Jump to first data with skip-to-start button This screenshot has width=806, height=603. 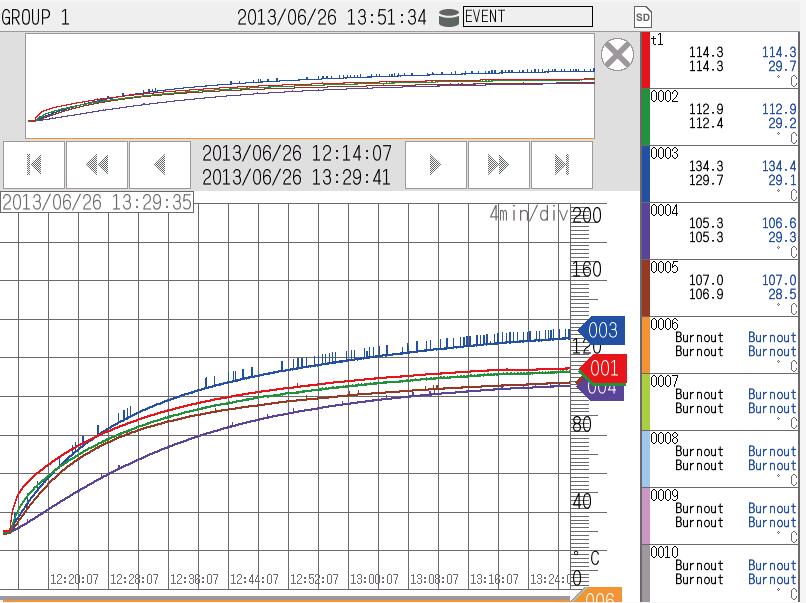point(34,165)
